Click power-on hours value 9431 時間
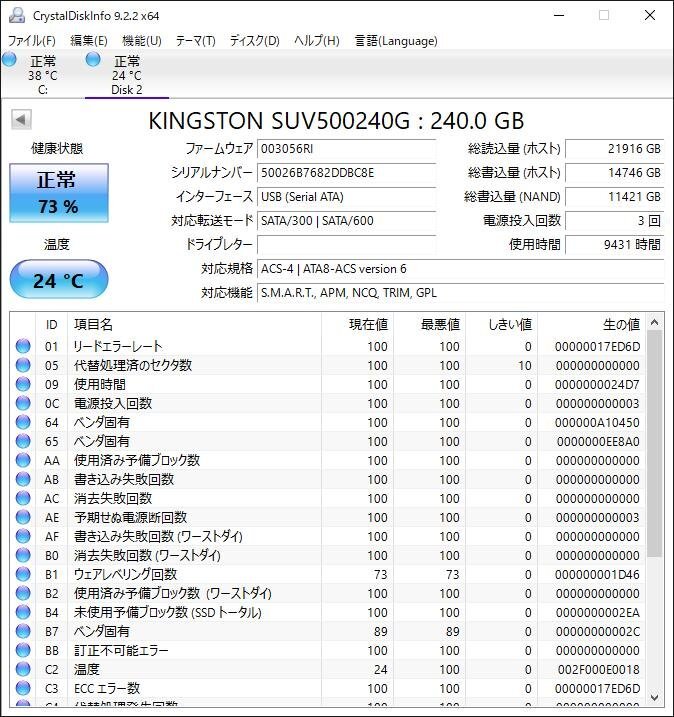The image size is (674, 717). 615,245
